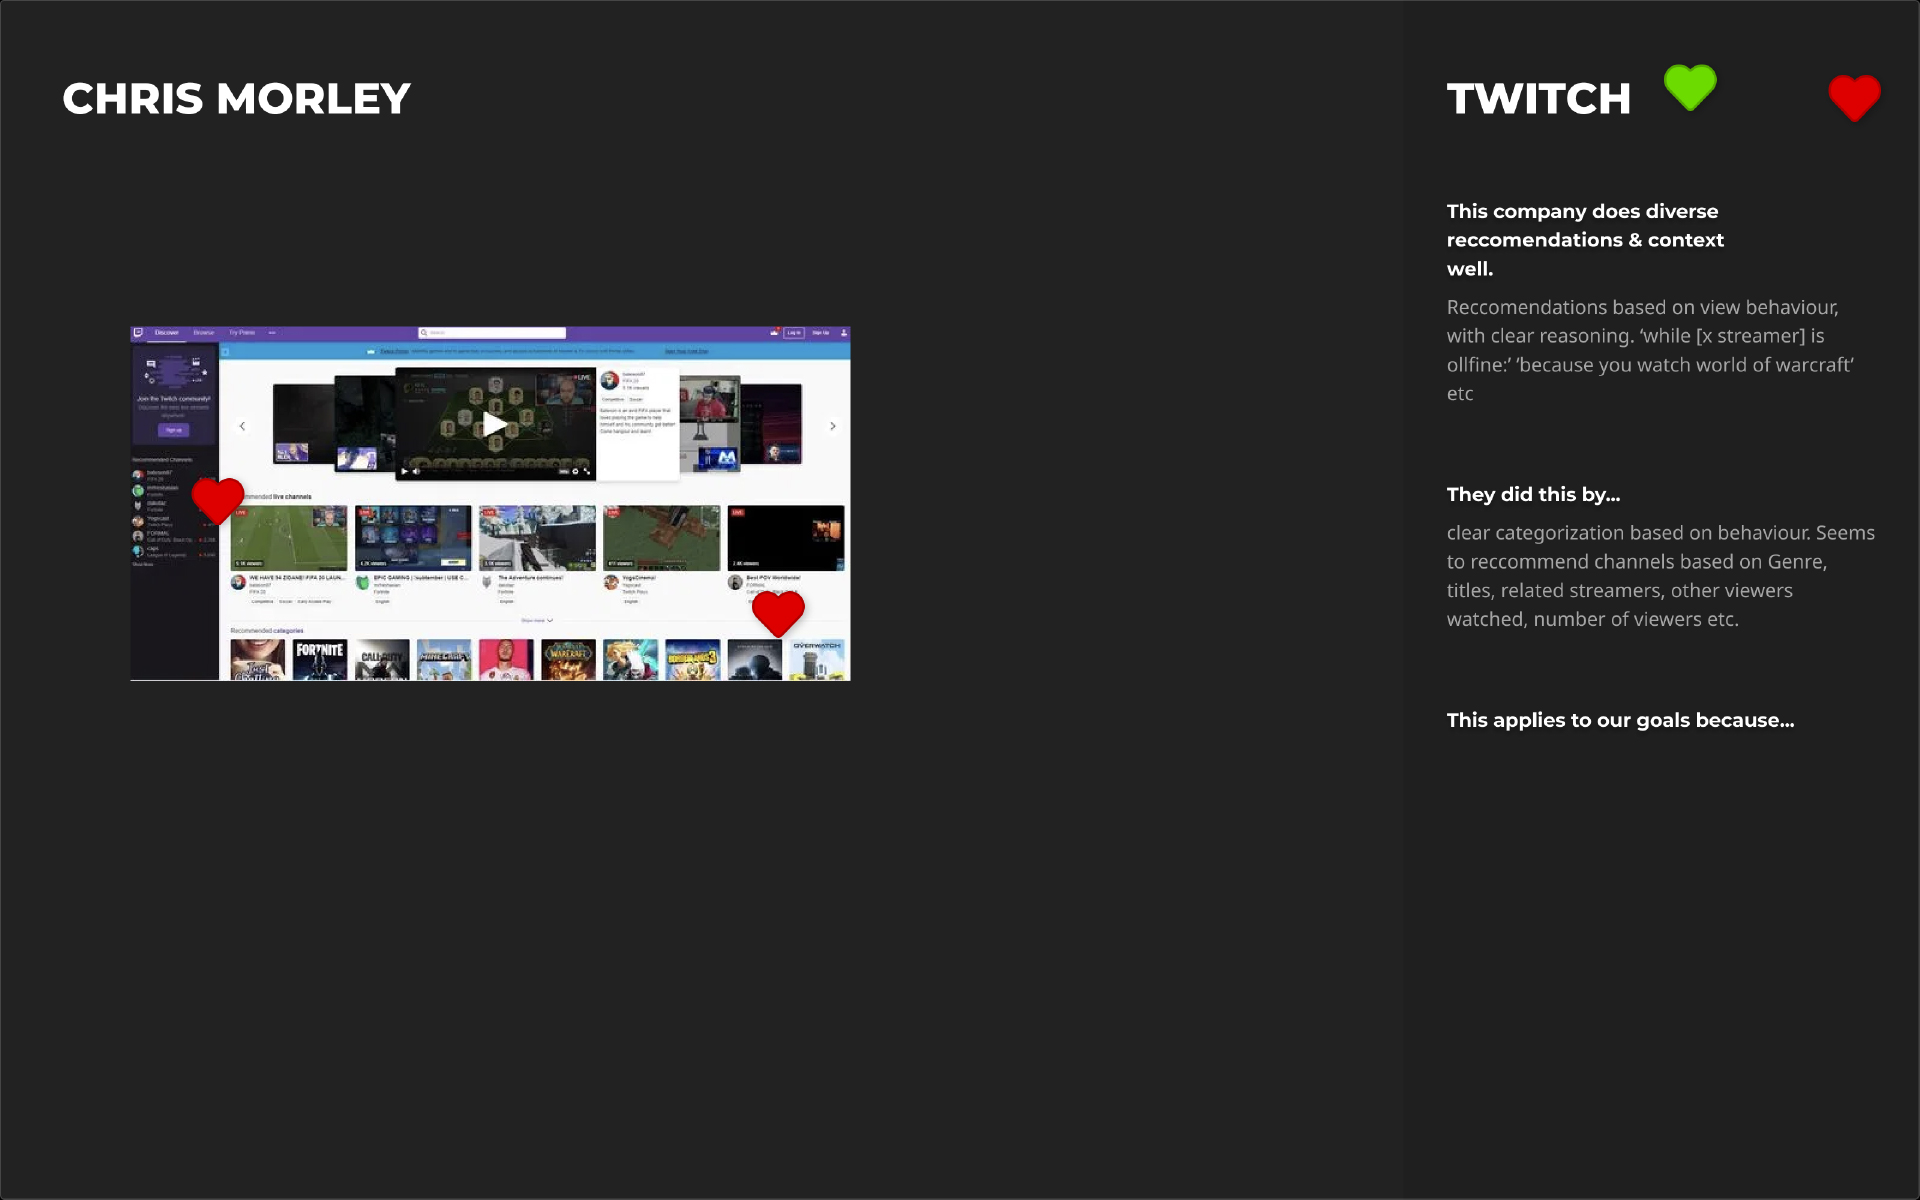
Task: Expand Show more under recommended live channels
Action: [x=537, y=620]
